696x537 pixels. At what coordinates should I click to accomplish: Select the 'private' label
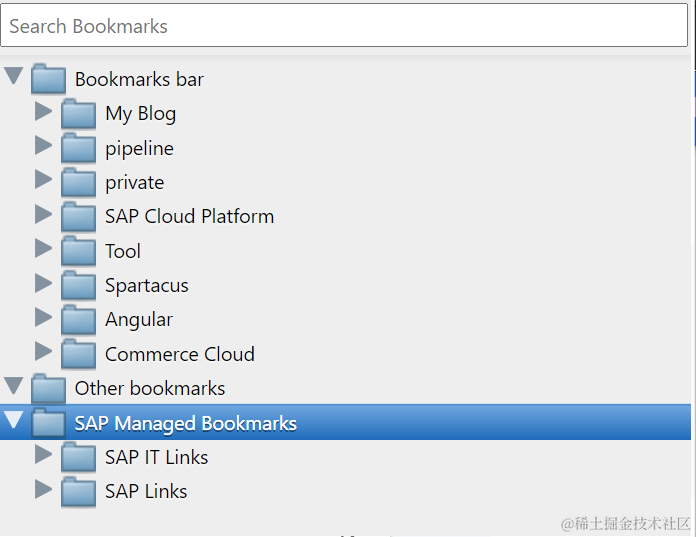pos(135,183)
